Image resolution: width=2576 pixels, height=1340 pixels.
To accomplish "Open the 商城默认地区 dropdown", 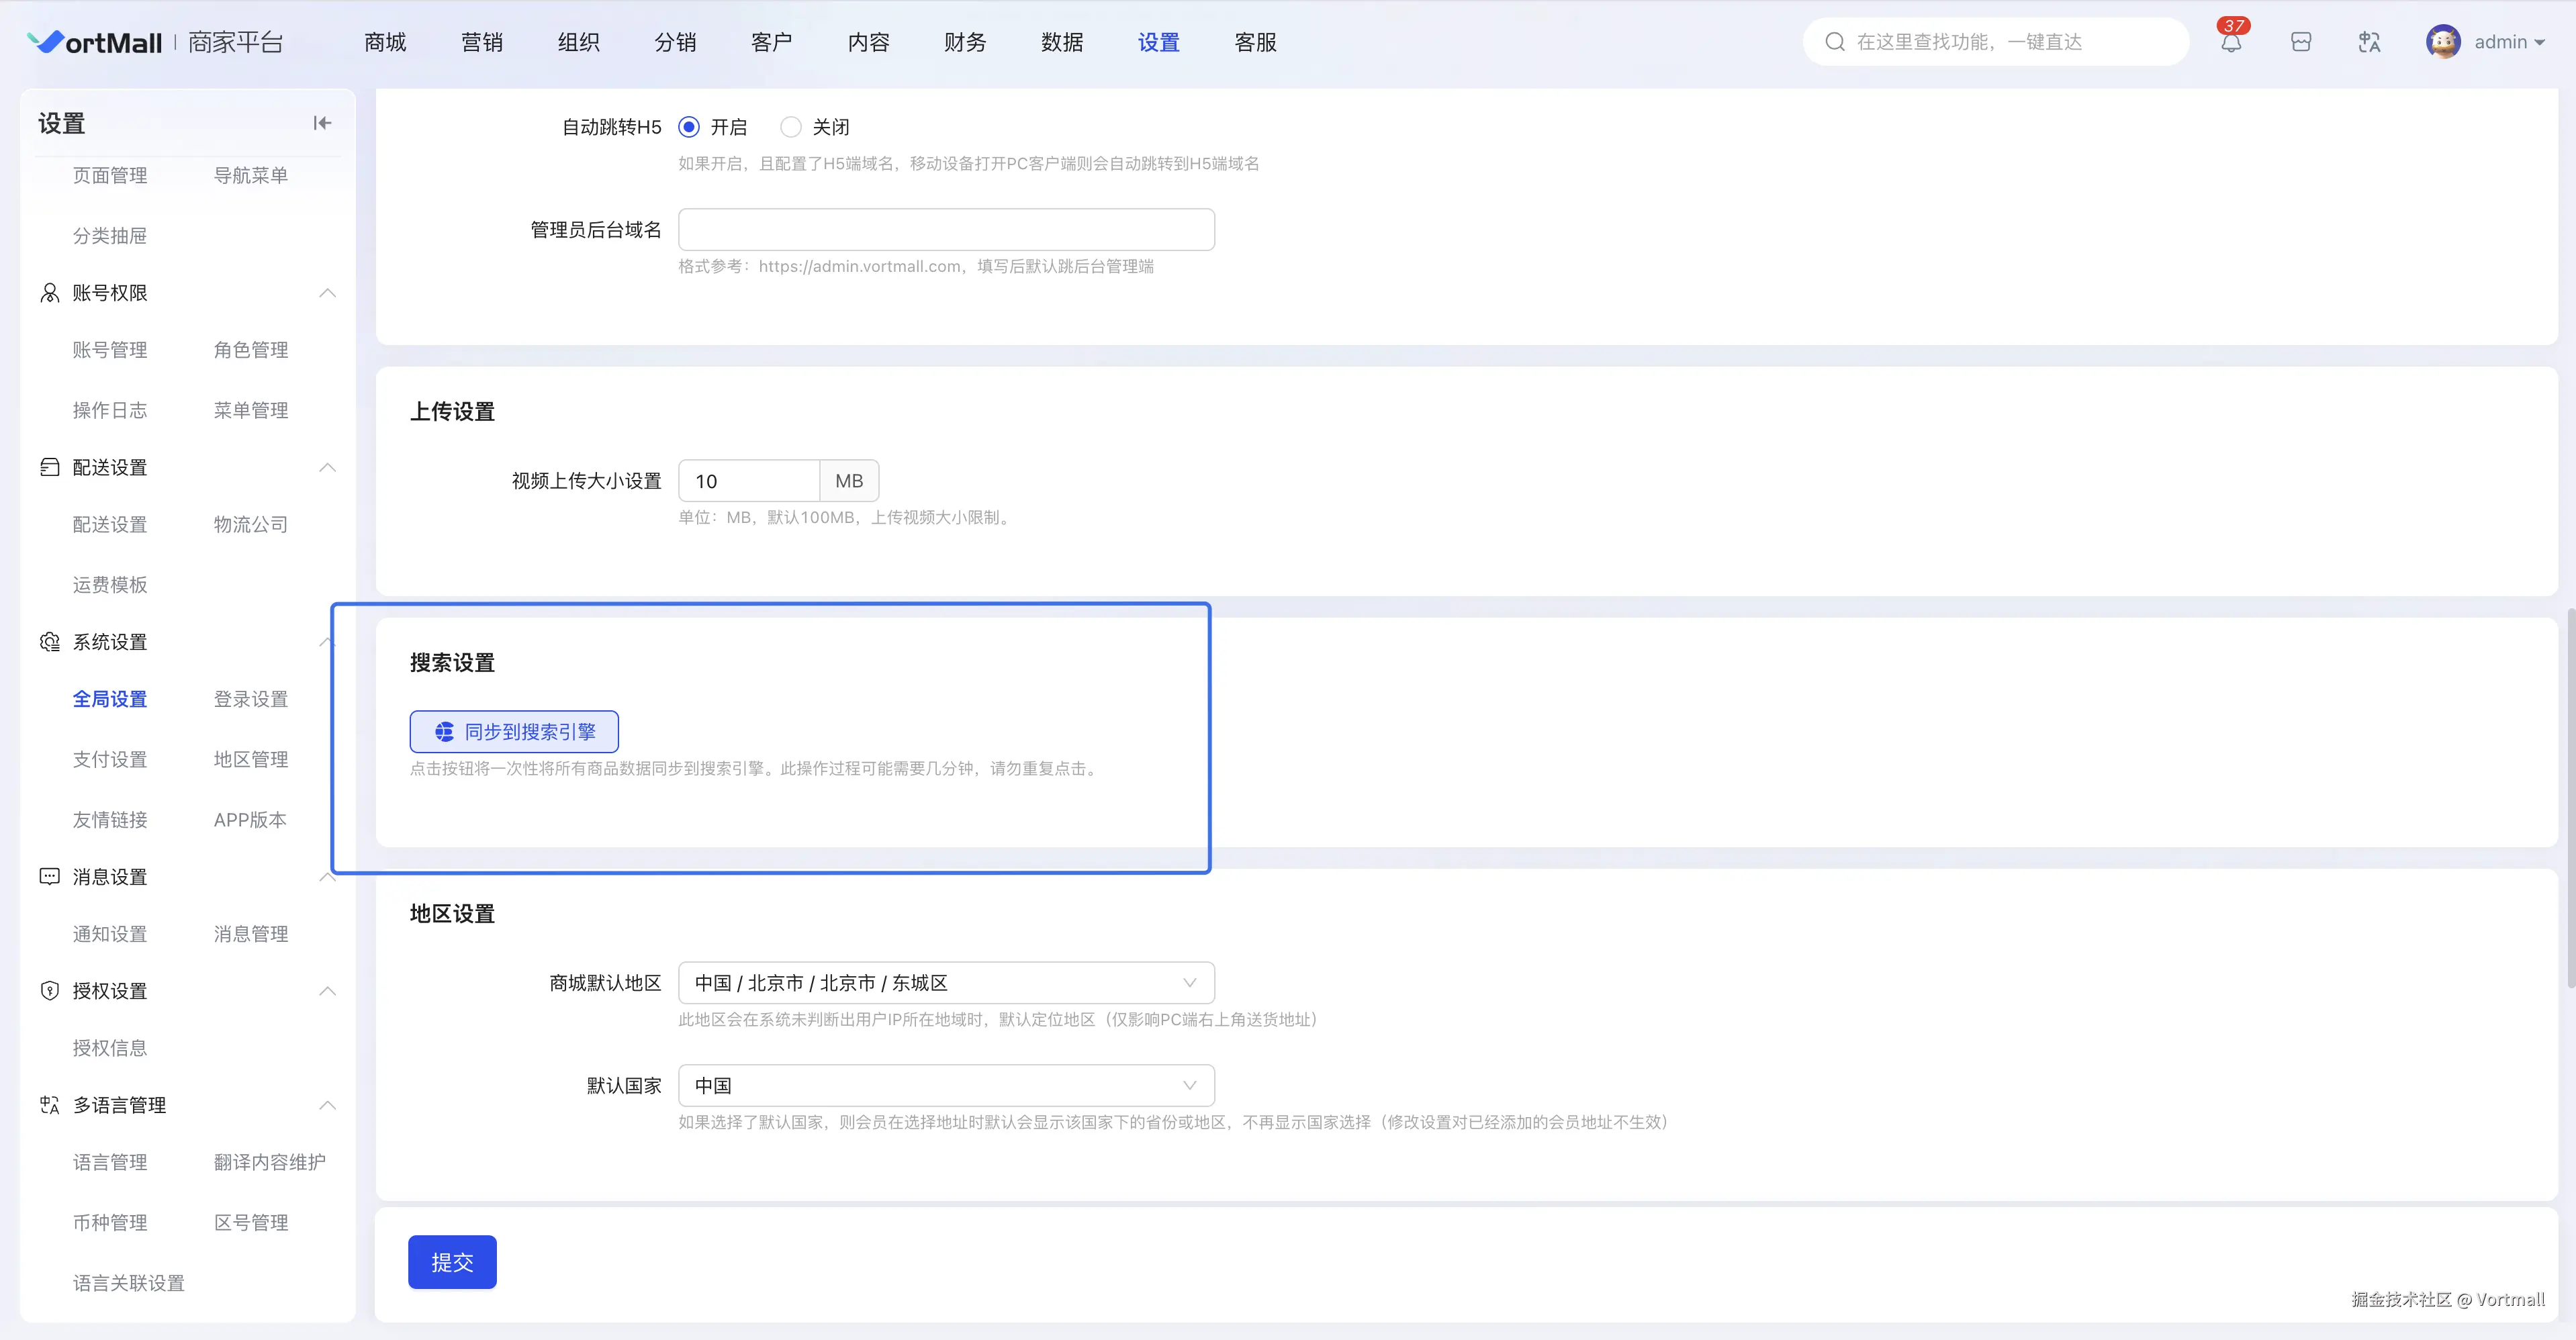I will (946, 983).
